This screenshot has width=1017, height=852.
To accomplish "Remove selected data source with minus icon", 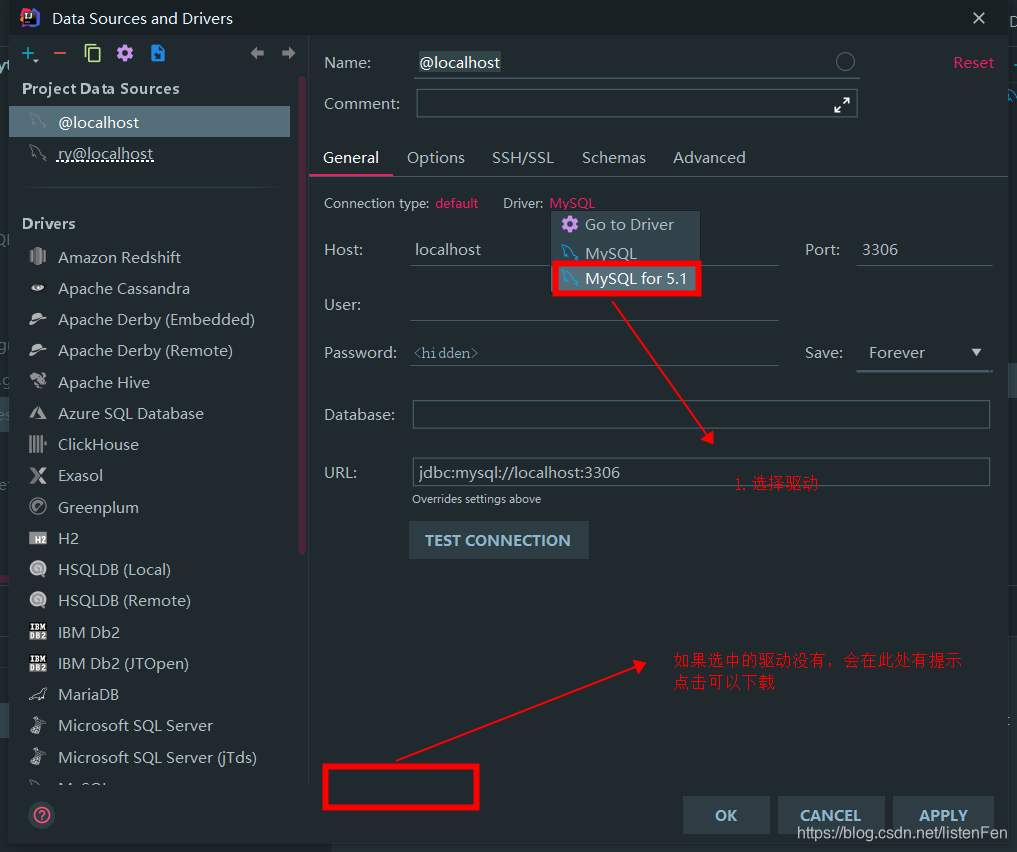I will coord(60,54).
